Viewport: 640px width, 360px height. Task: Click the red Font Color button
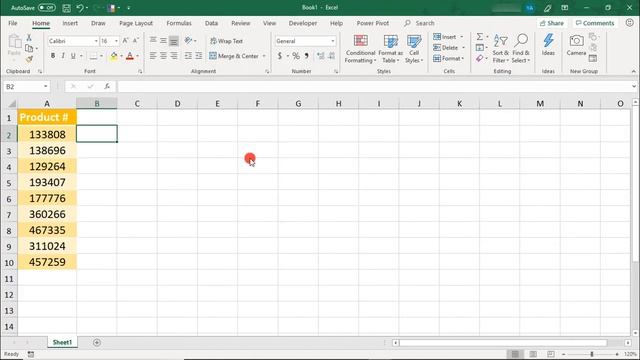pos(130,56)
